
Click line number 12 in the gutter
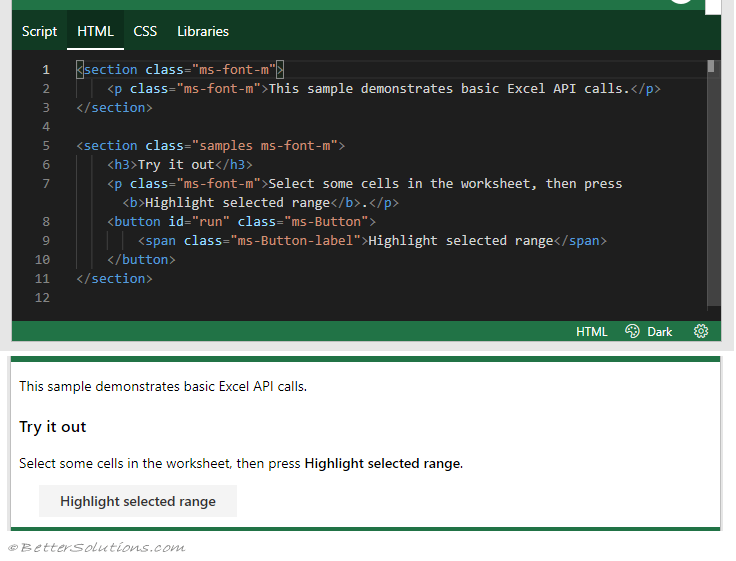tap(42, 298)
